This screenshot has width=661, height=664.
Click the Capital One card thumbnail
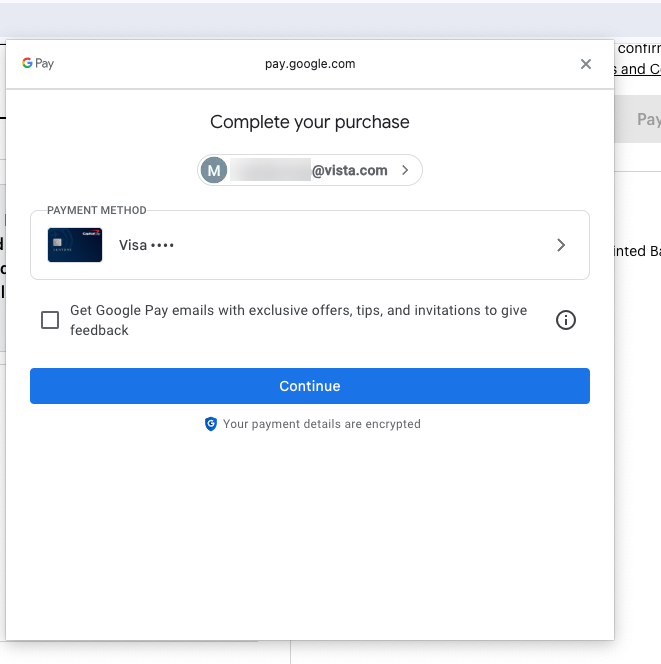coord(75,245)
